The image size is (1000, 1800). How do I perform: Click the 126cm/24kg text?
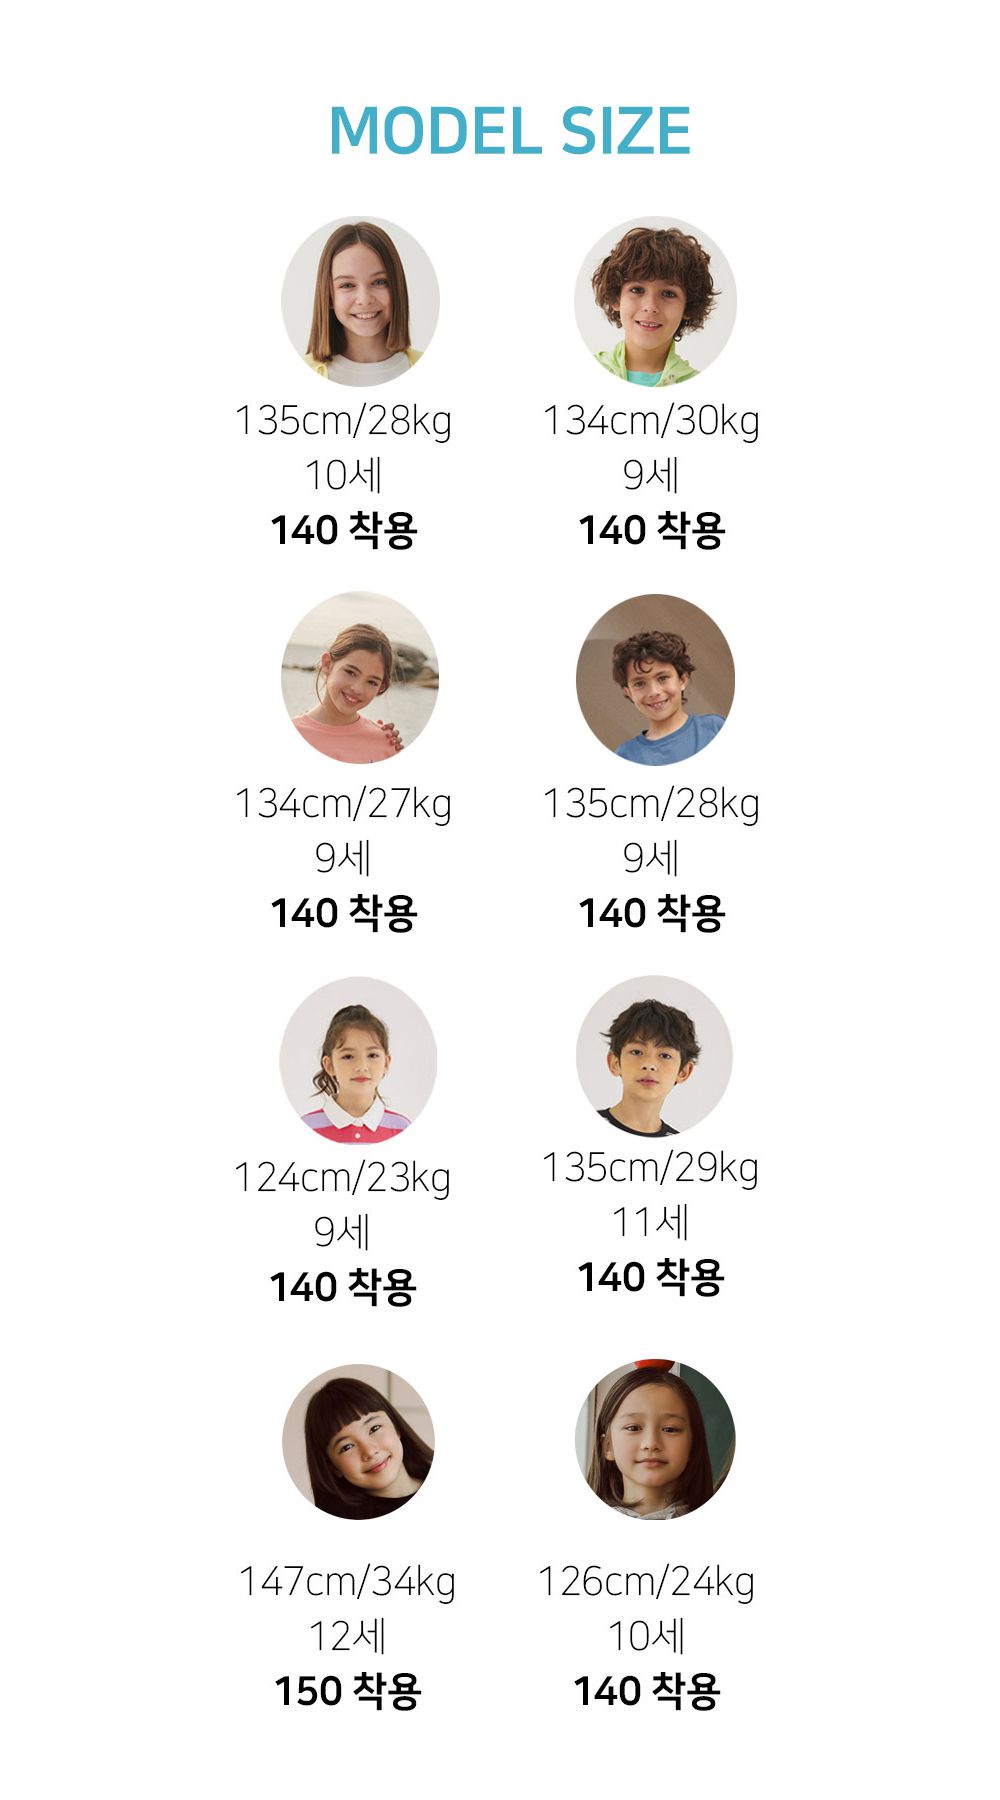[647, 1582]
